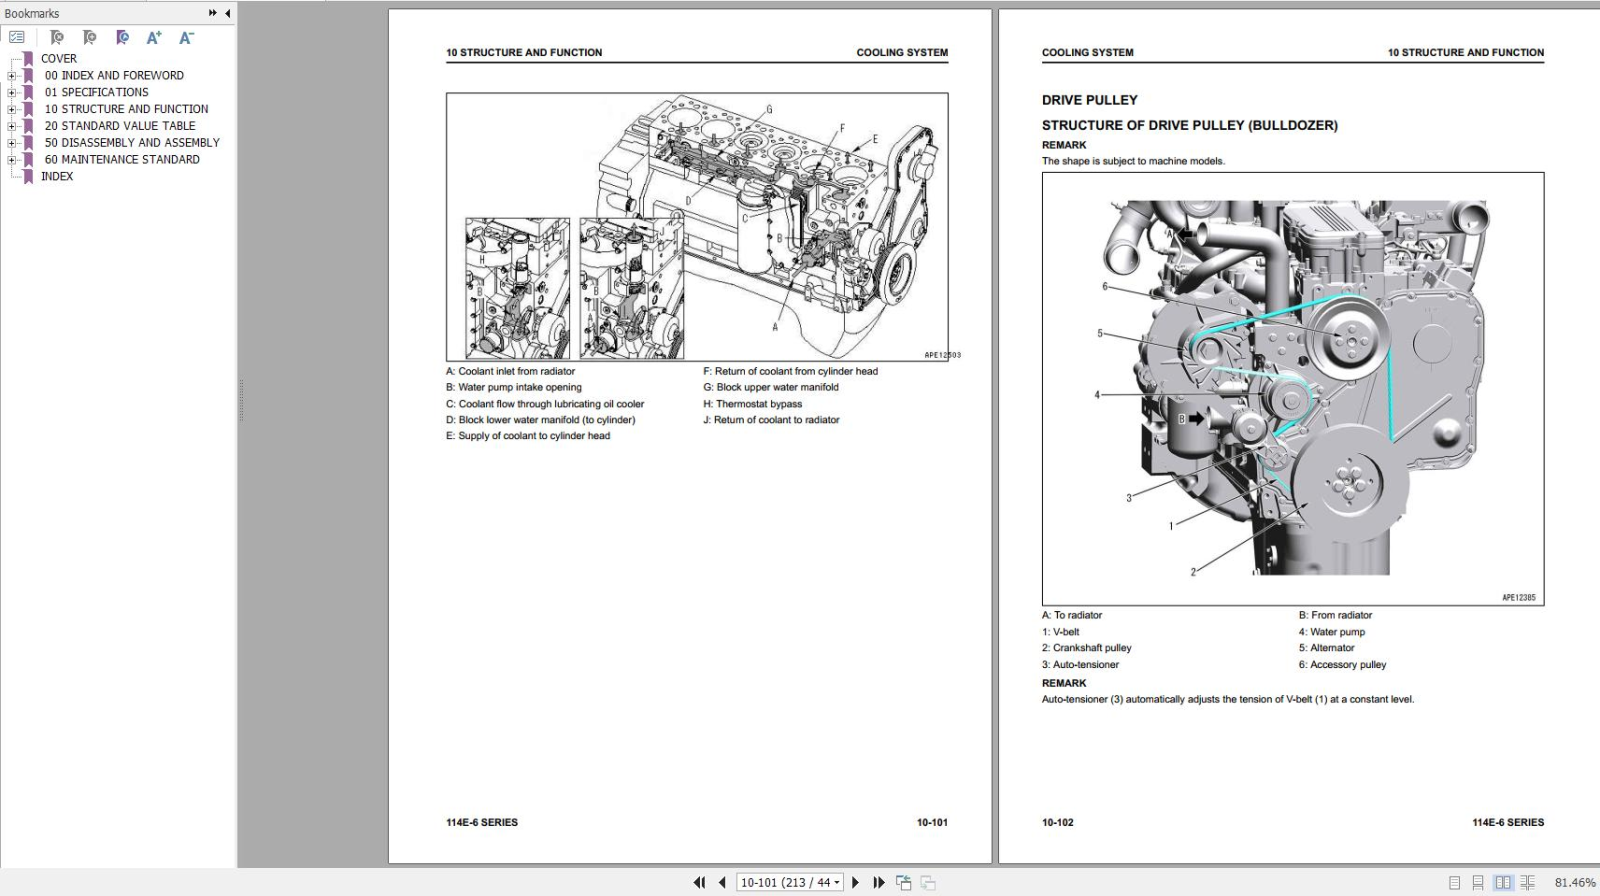Enable continuous page view mode

coord(1478,883)
